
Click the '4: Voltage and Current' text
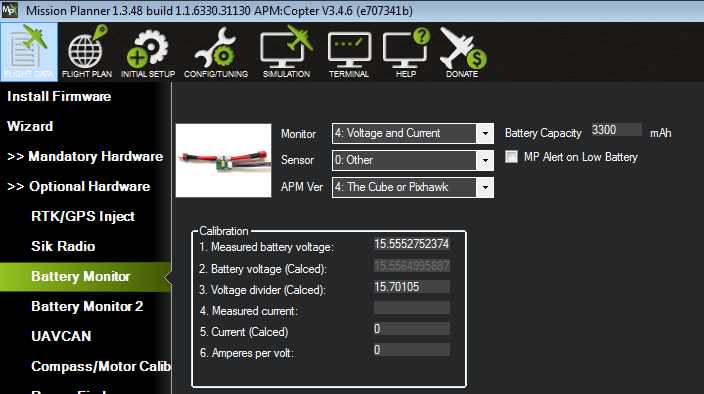pos(387,133)
